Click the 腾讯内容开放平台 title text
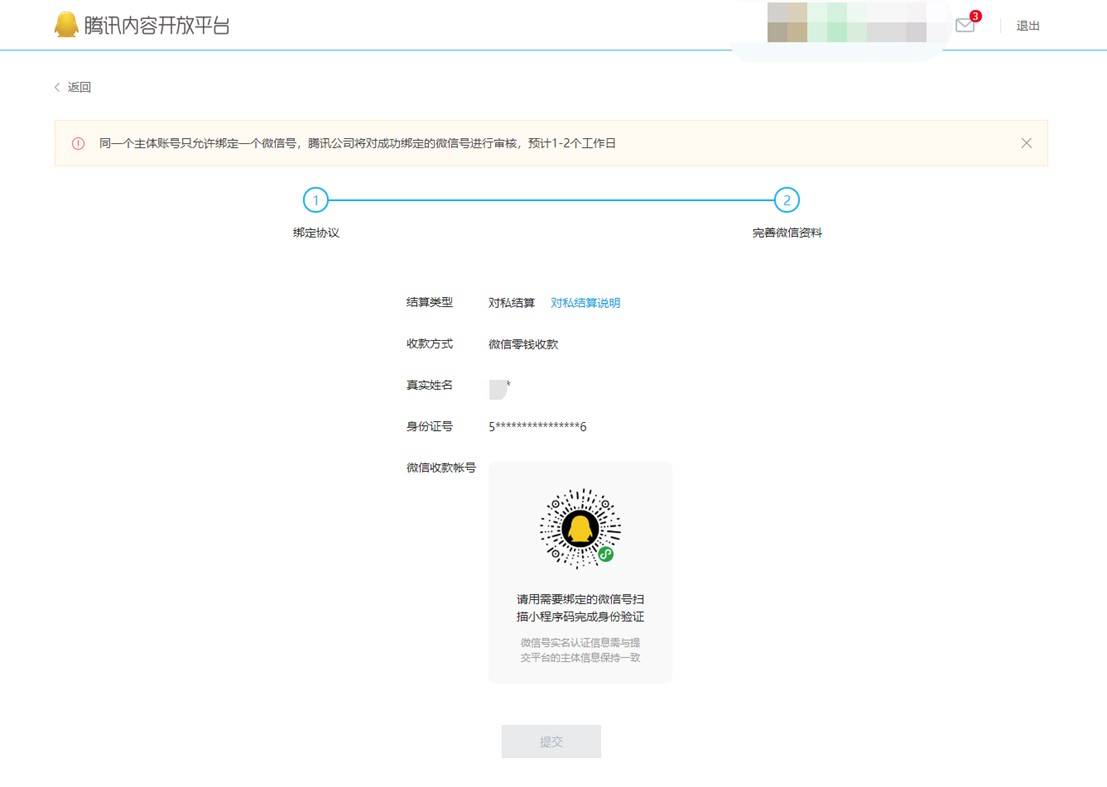The height and width of the screenshot is (787, 1107). [157, 25]
